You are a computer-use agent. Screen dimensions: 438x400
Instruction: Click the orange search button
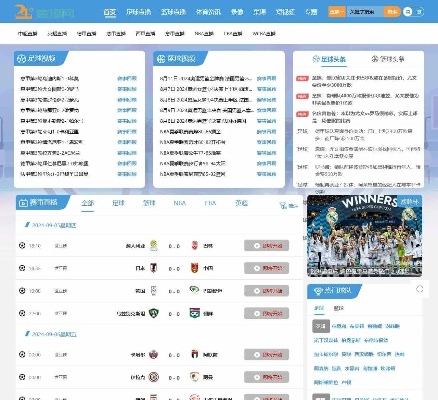click(x=392, y=12)
